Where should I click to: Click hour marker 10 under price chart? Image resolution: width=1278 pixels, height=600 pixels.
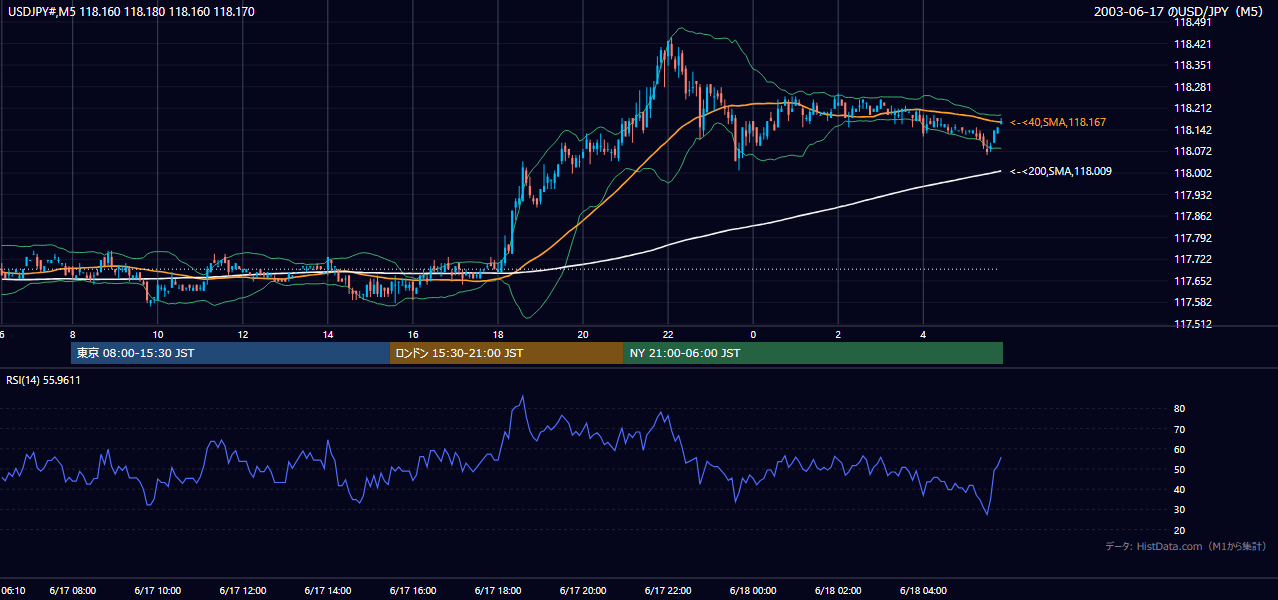point(157,334)
